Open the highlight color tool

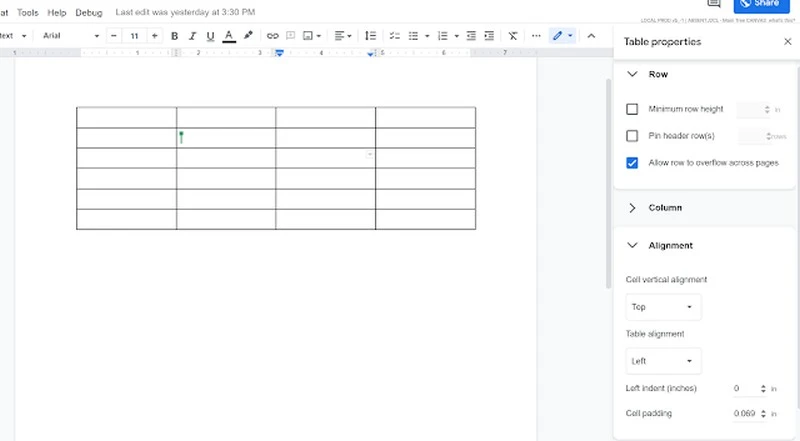248,36
